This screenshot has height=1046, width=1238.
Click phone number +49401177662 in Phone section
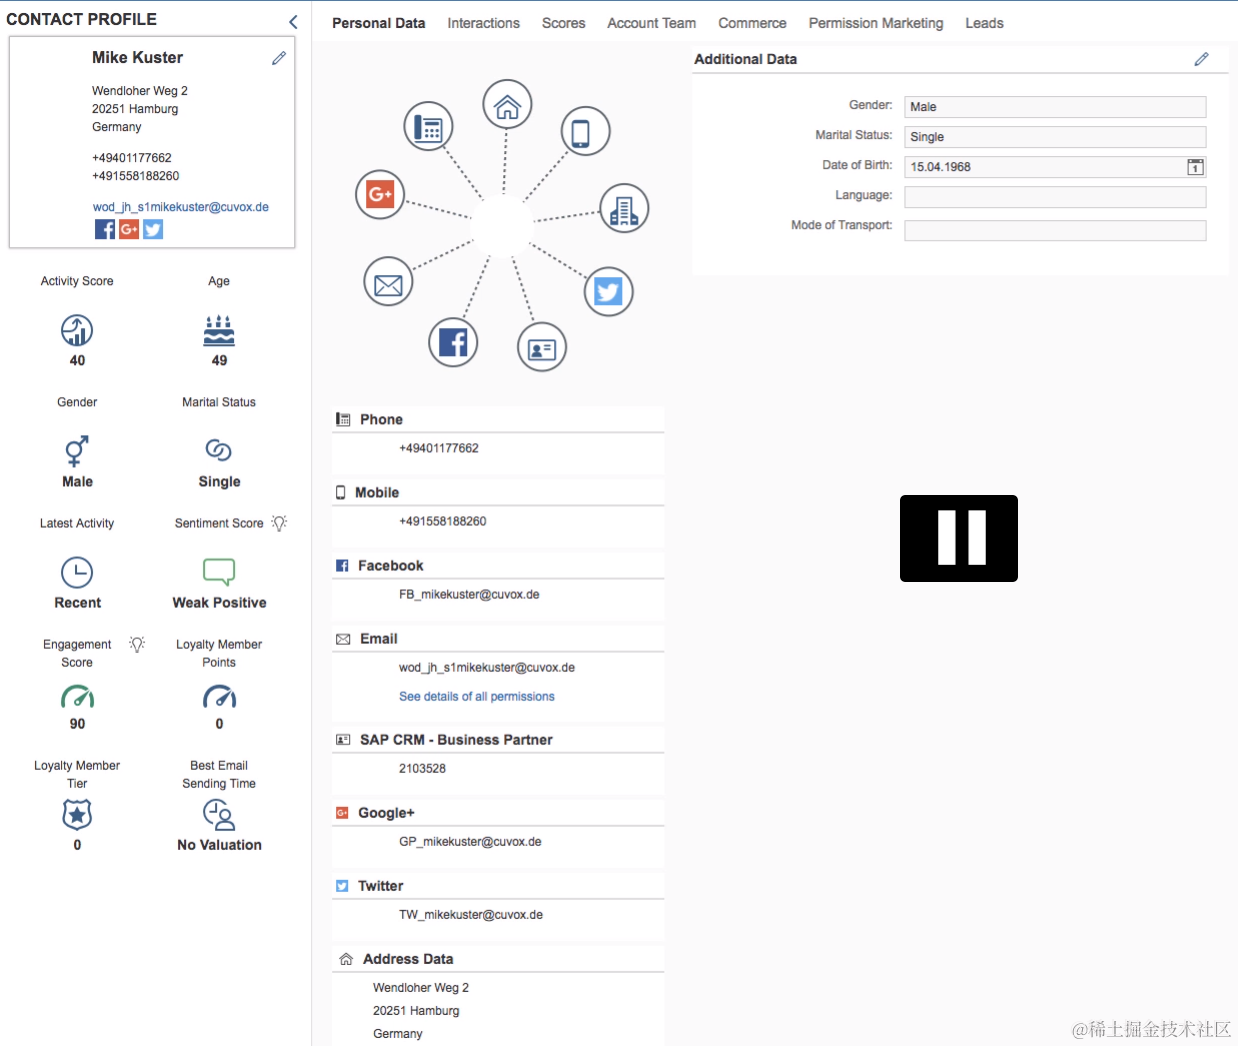pos(438,448)
